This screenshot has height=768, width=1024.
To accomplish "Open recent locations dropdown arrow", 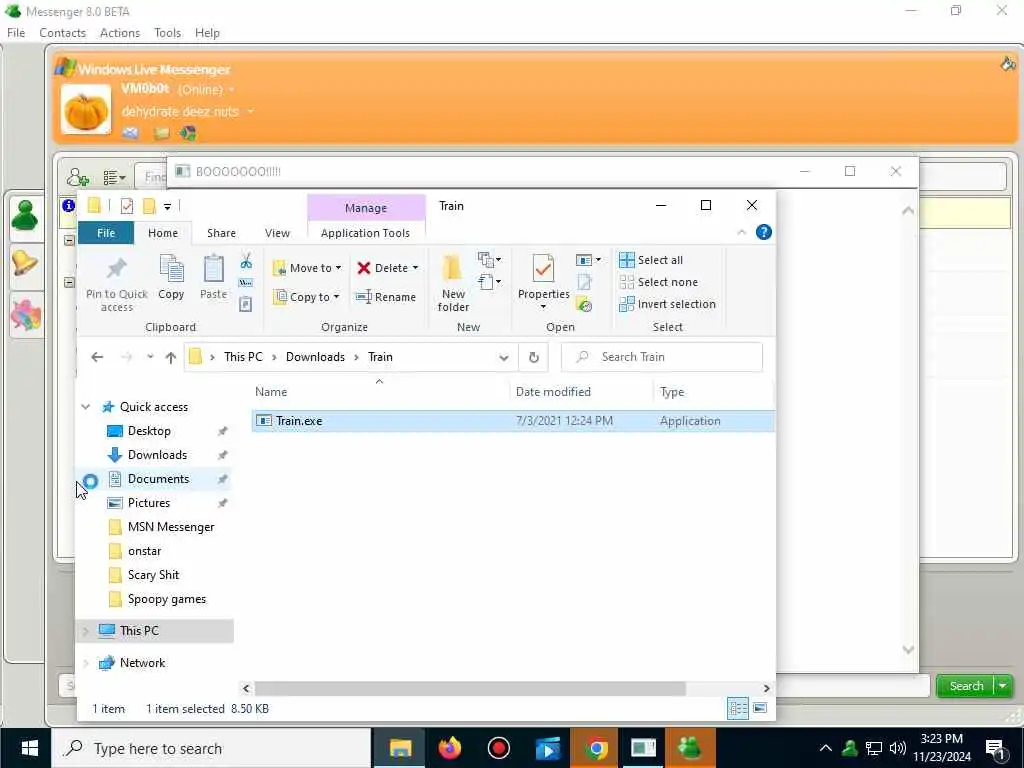I will [x=150, y=357].
